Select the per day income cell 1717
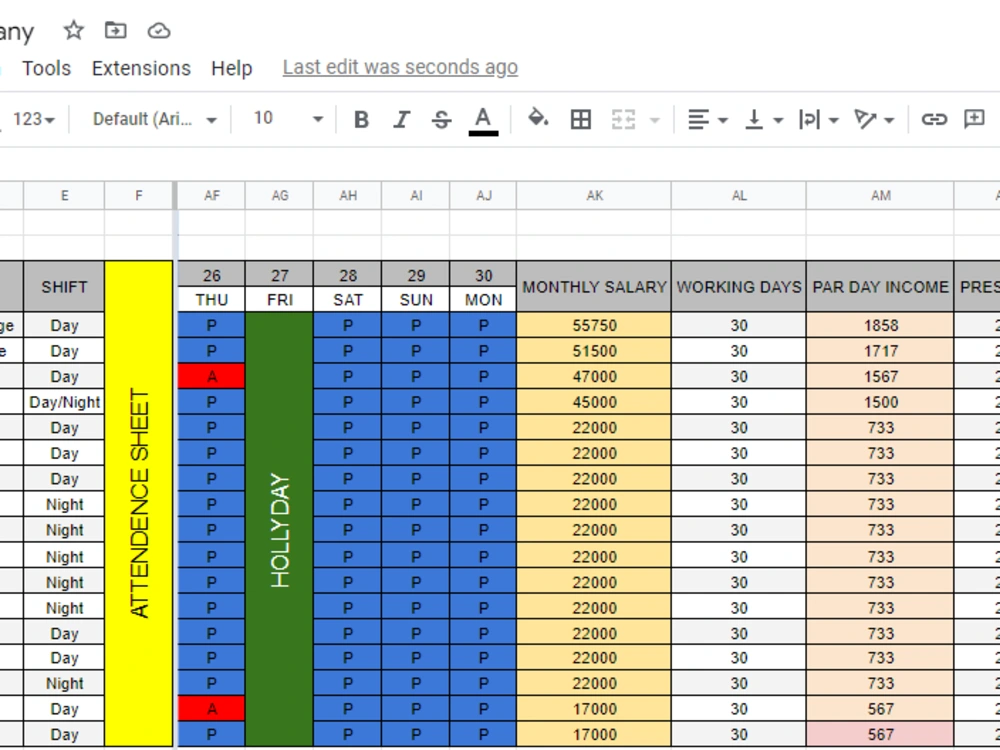The height and width of the screenshot is (750, 1000). [880, 351]
